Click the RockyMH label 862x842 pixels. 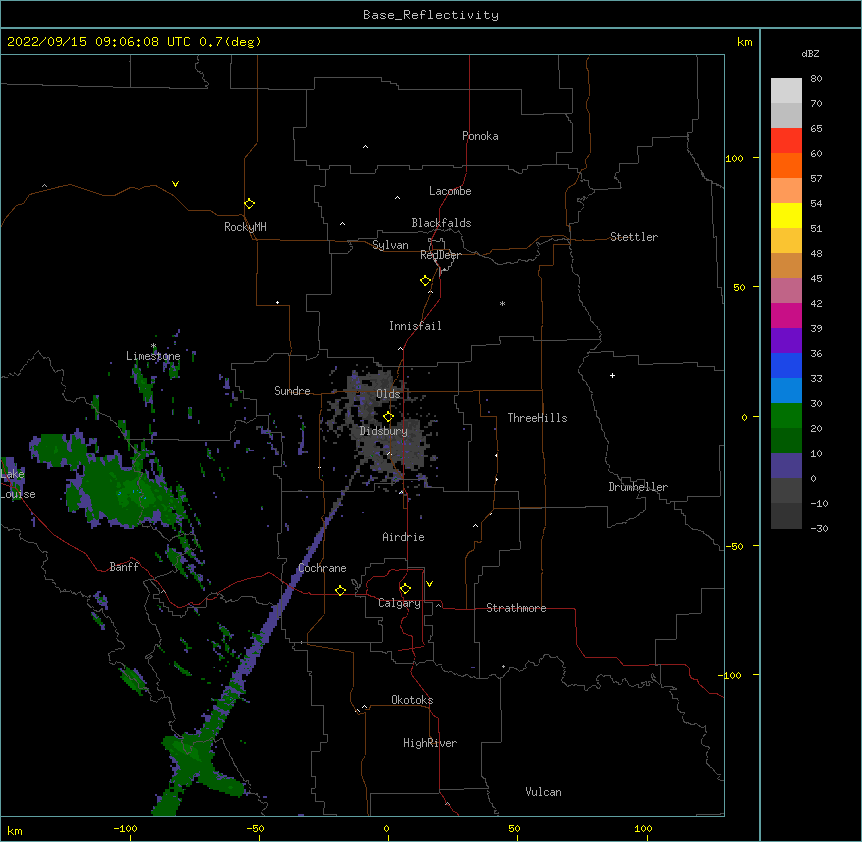click(245, 227)
